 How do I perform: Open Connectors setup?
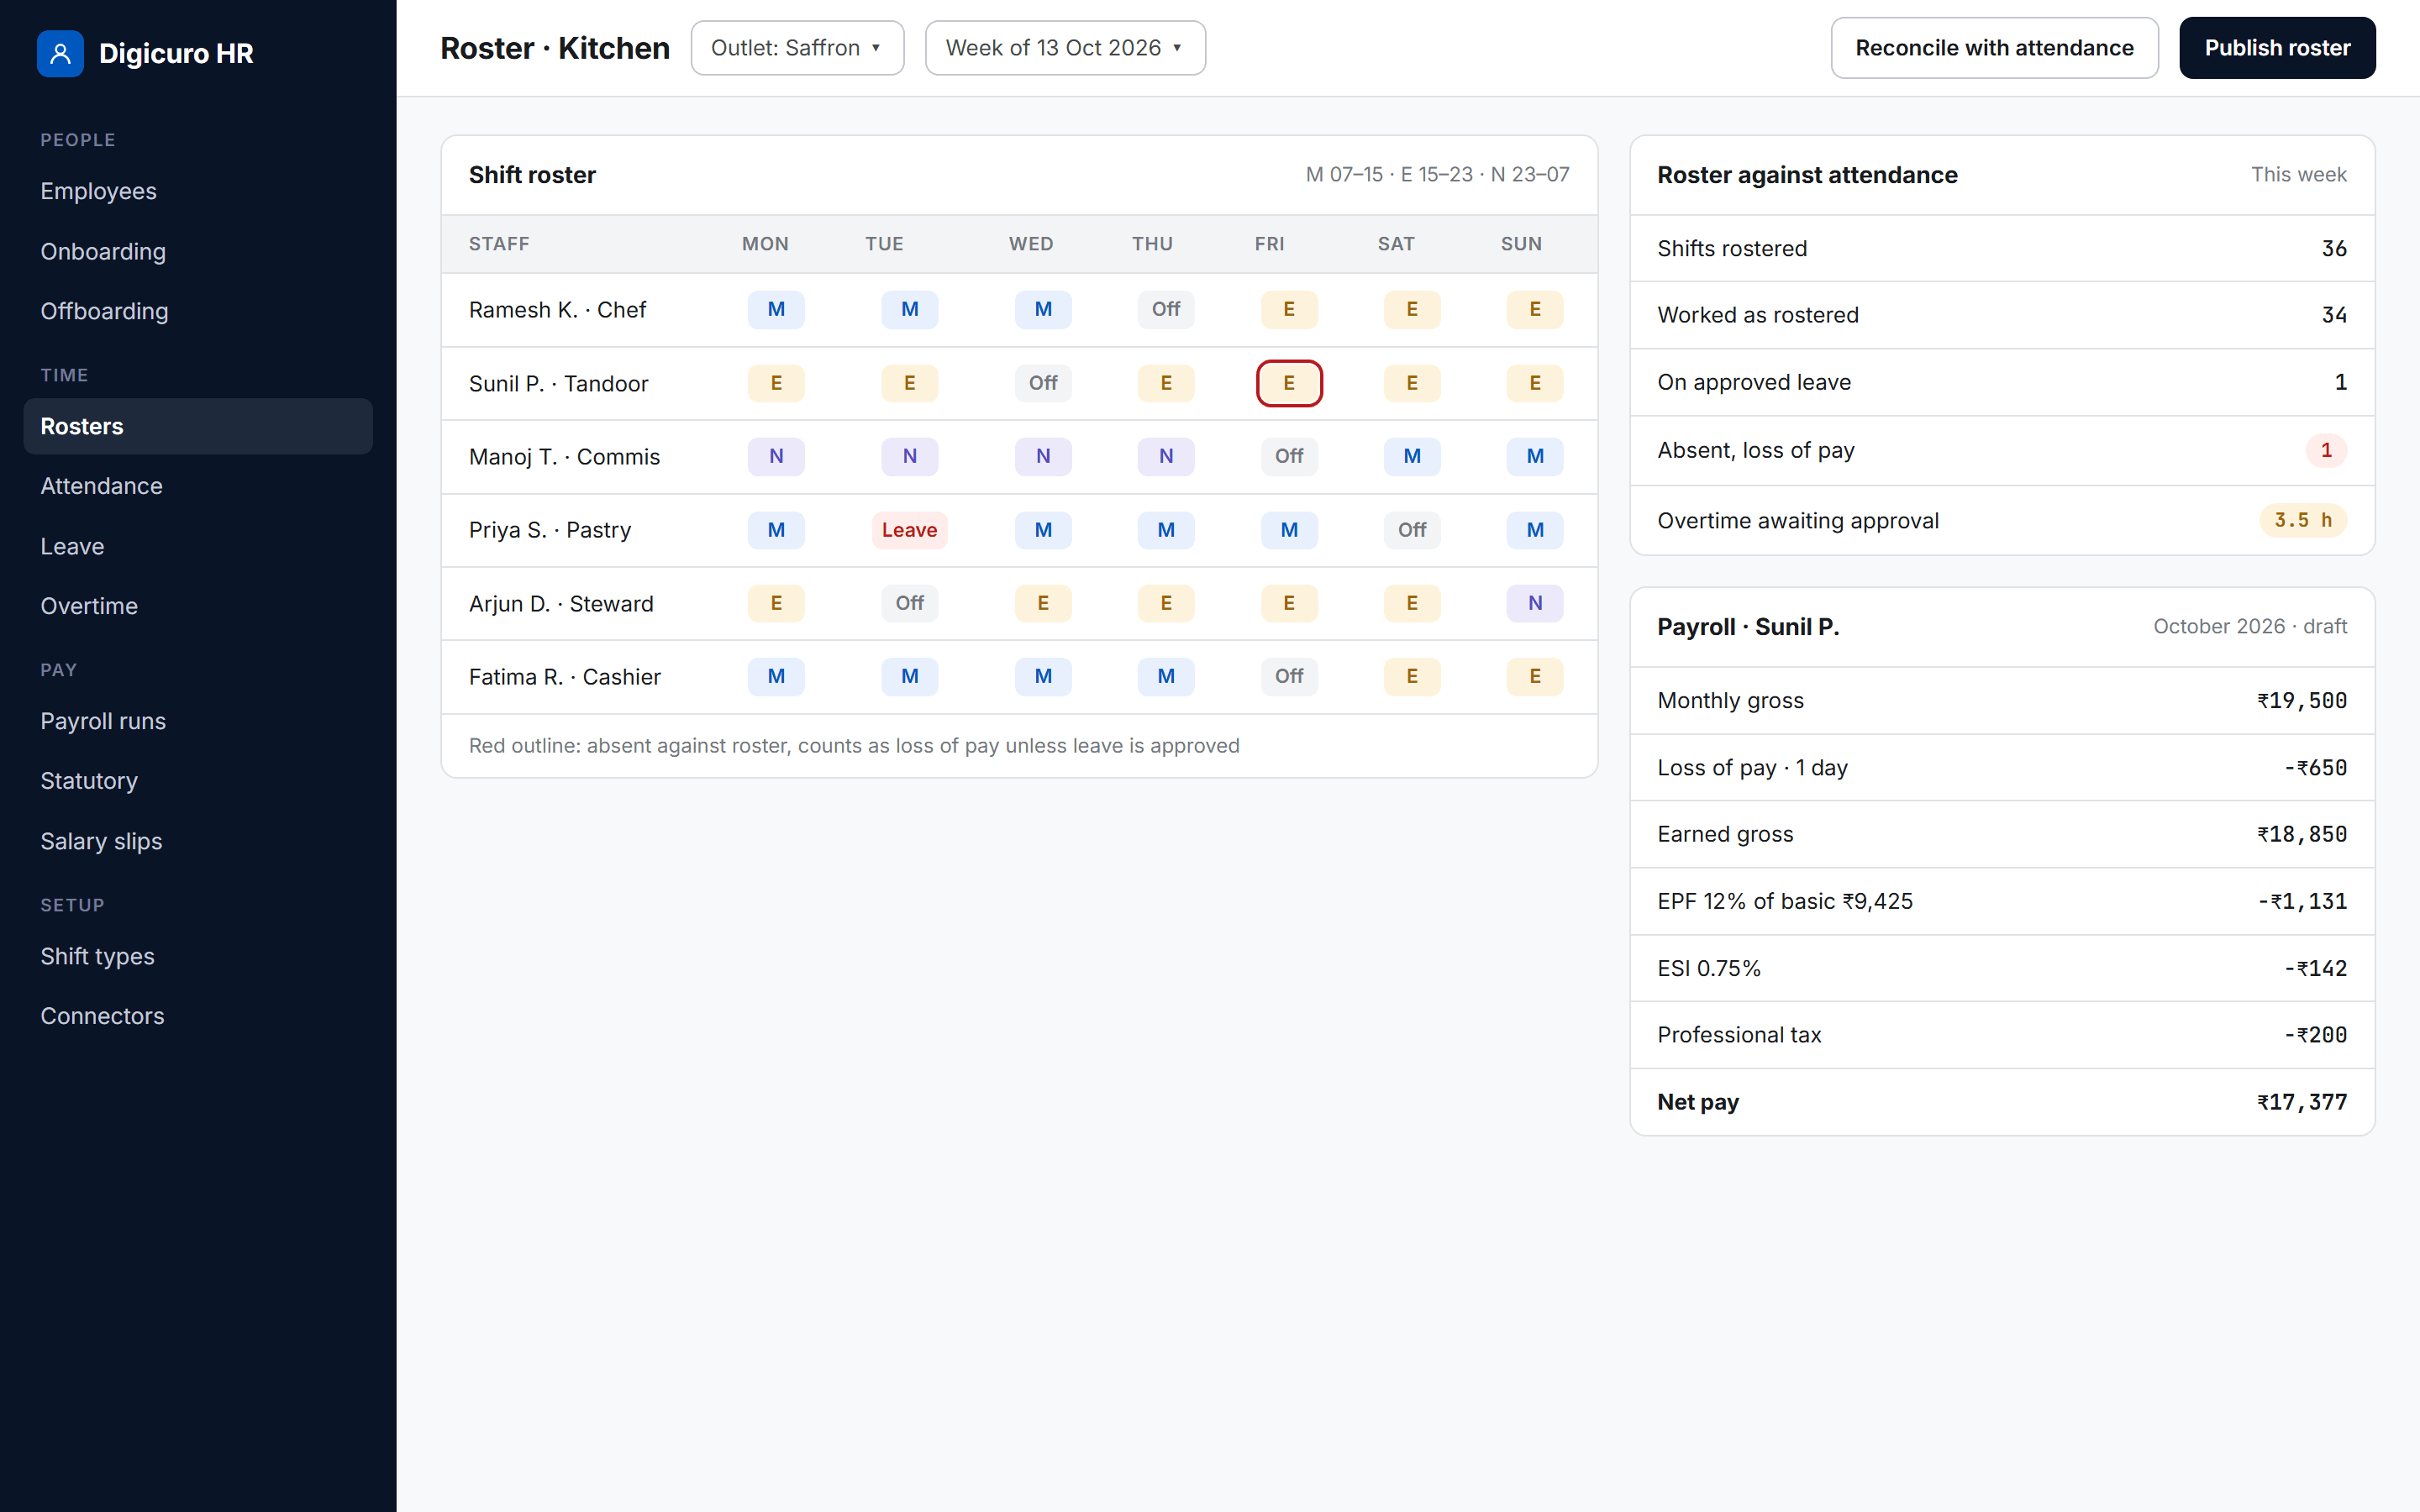(x=198, y=1016)
